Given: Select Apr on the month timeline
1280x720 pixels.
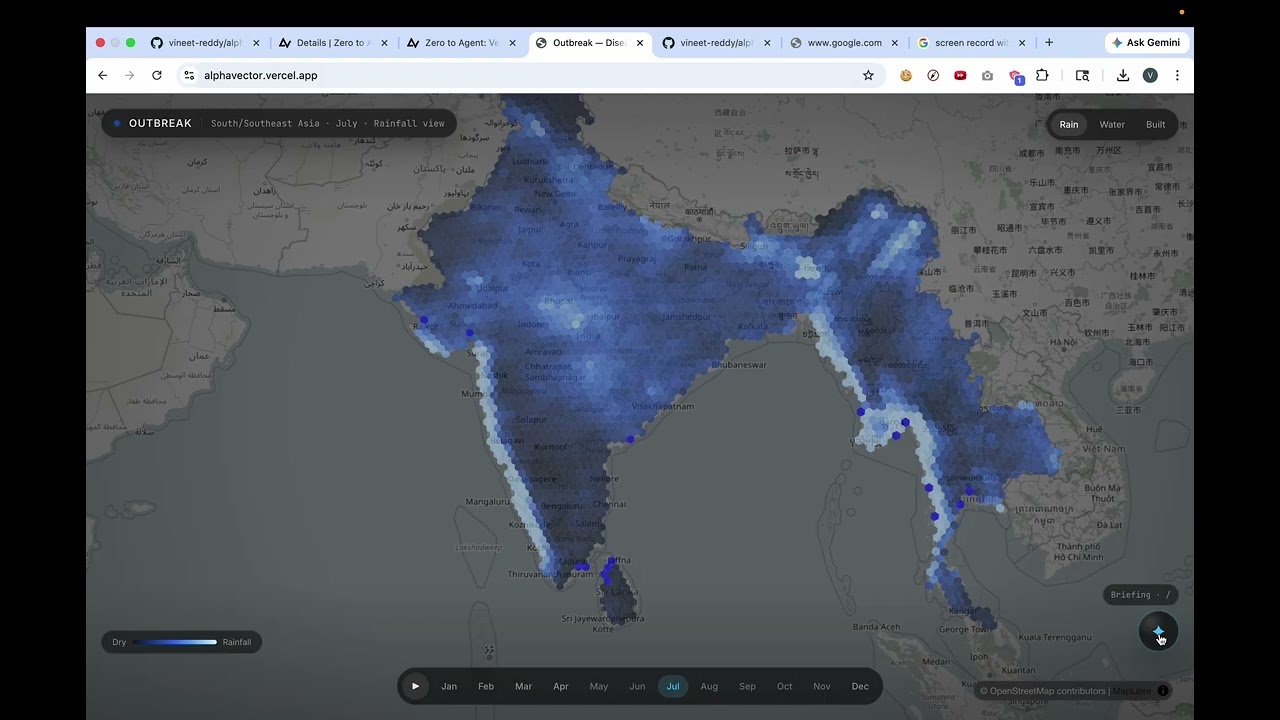Looking at the screenshot, I should click(x=561, y=686).
